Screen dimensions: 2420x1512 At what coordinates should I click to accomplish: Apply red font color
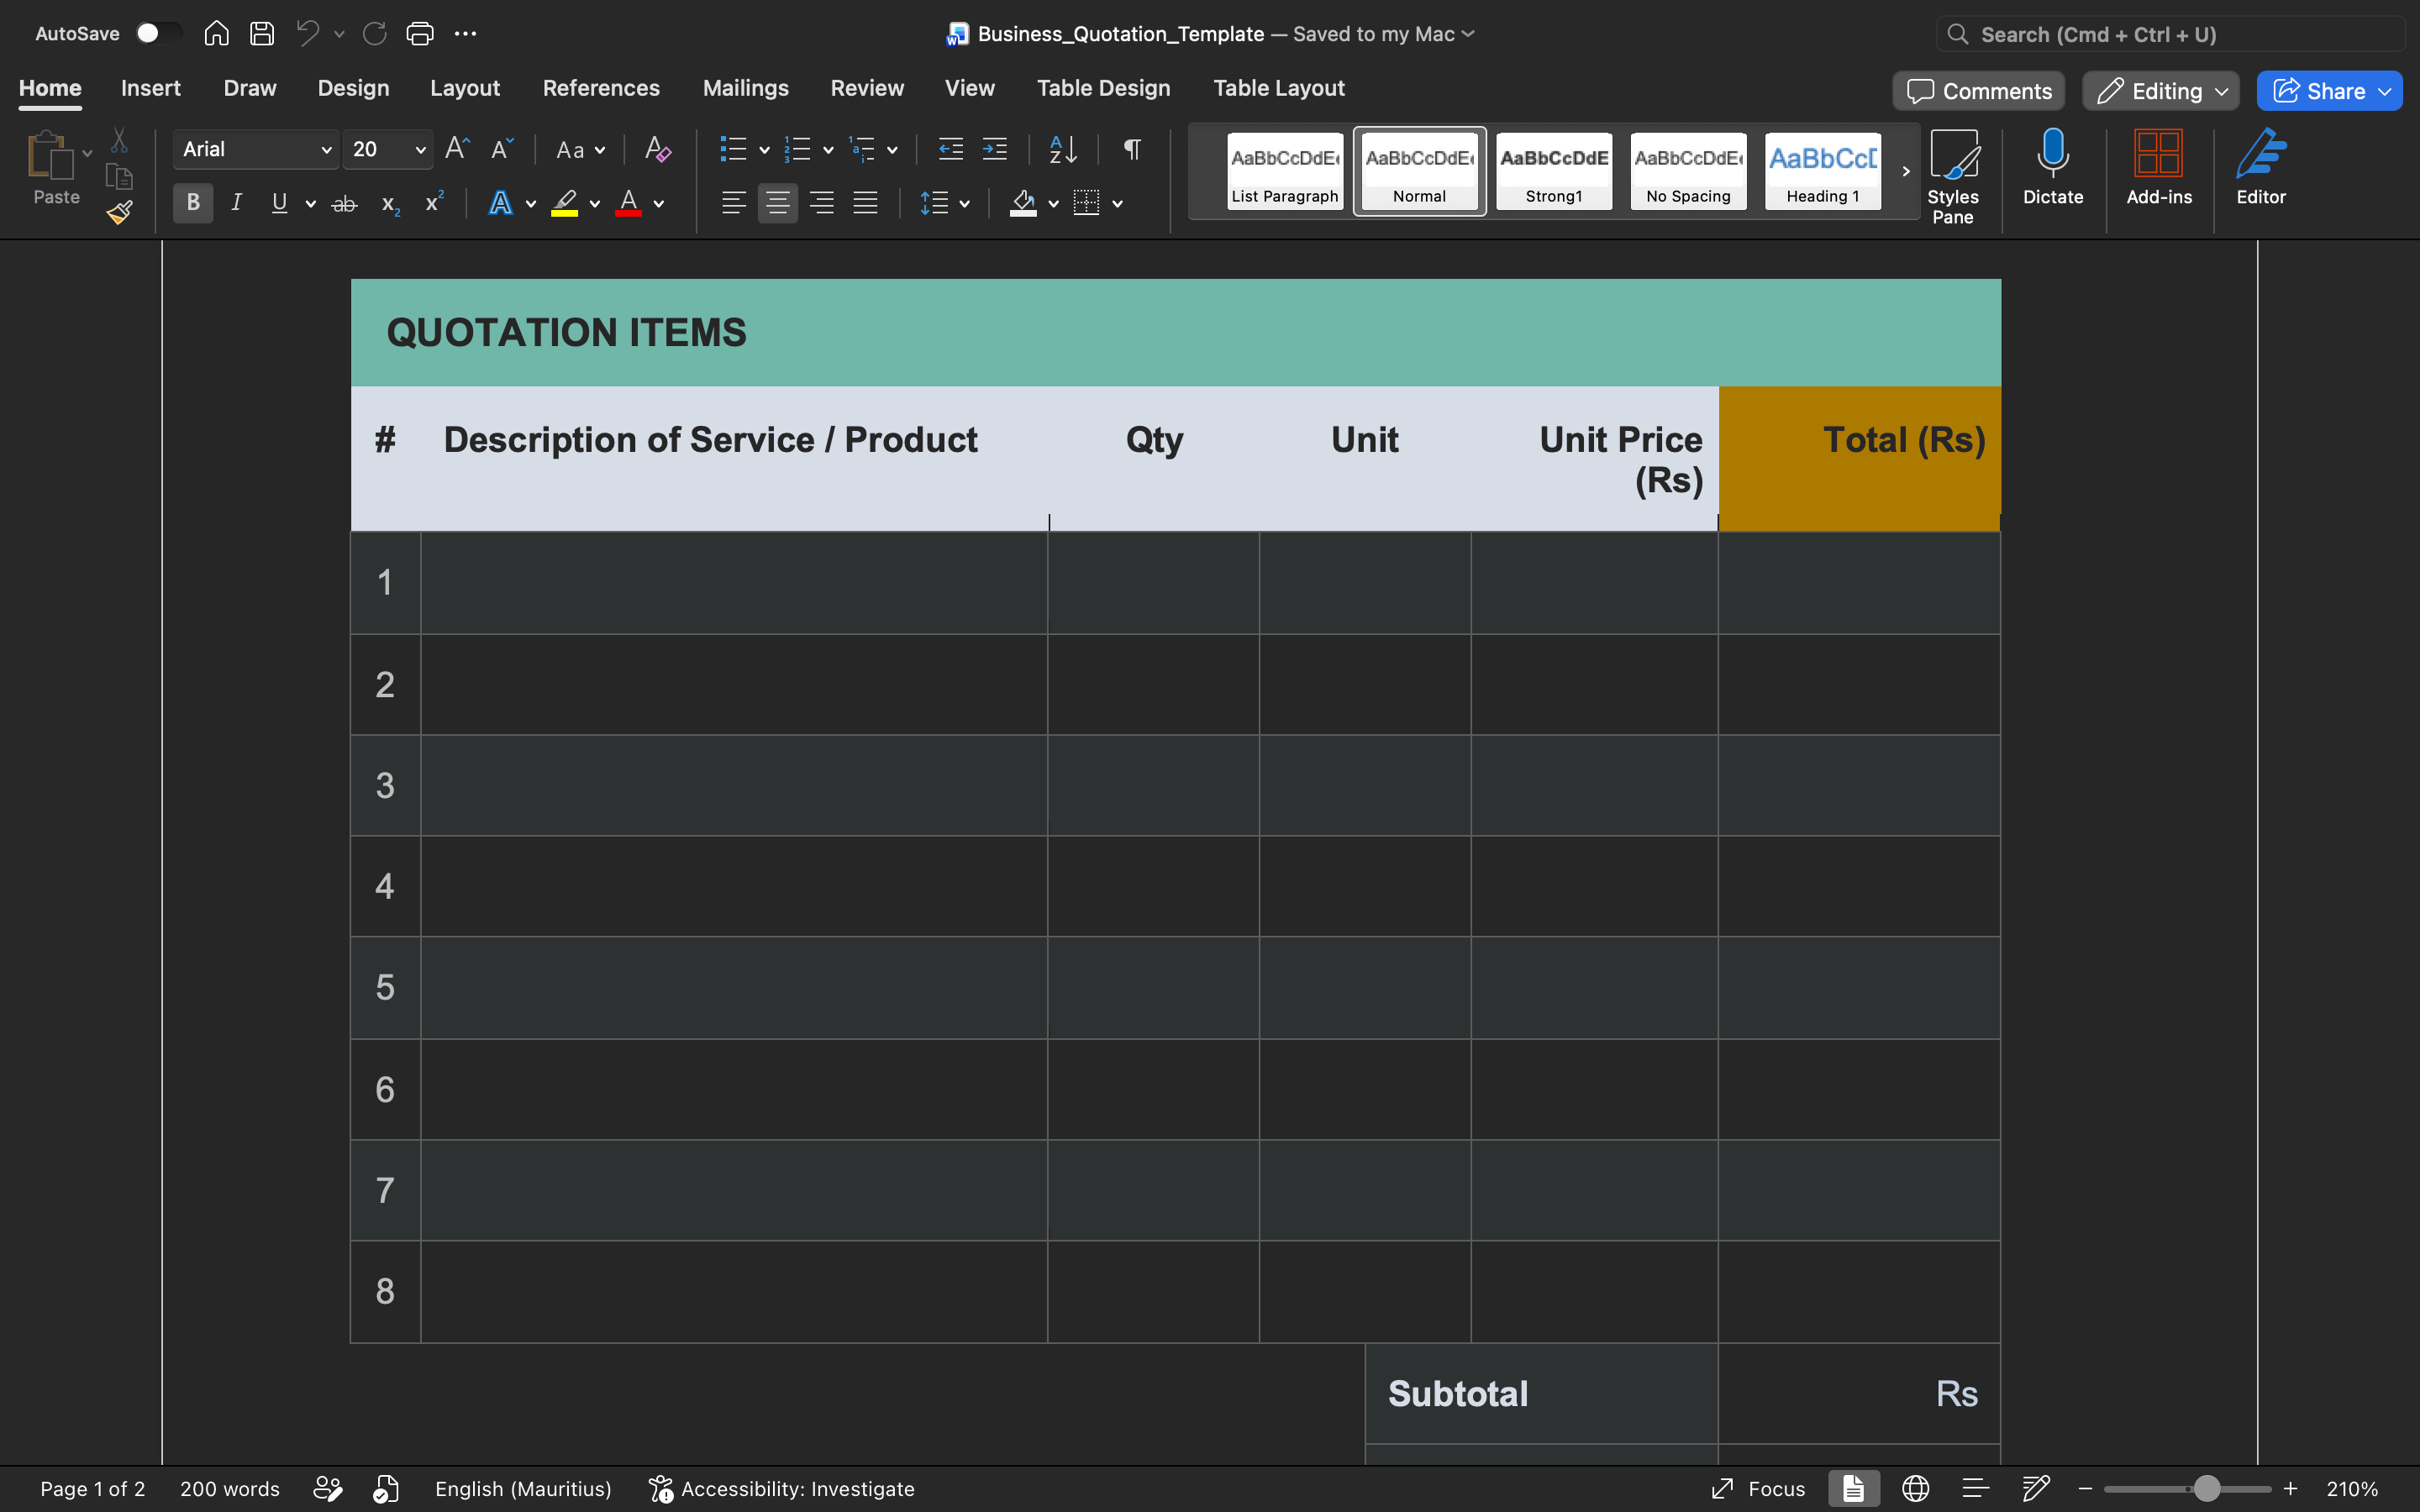[628, 203]
